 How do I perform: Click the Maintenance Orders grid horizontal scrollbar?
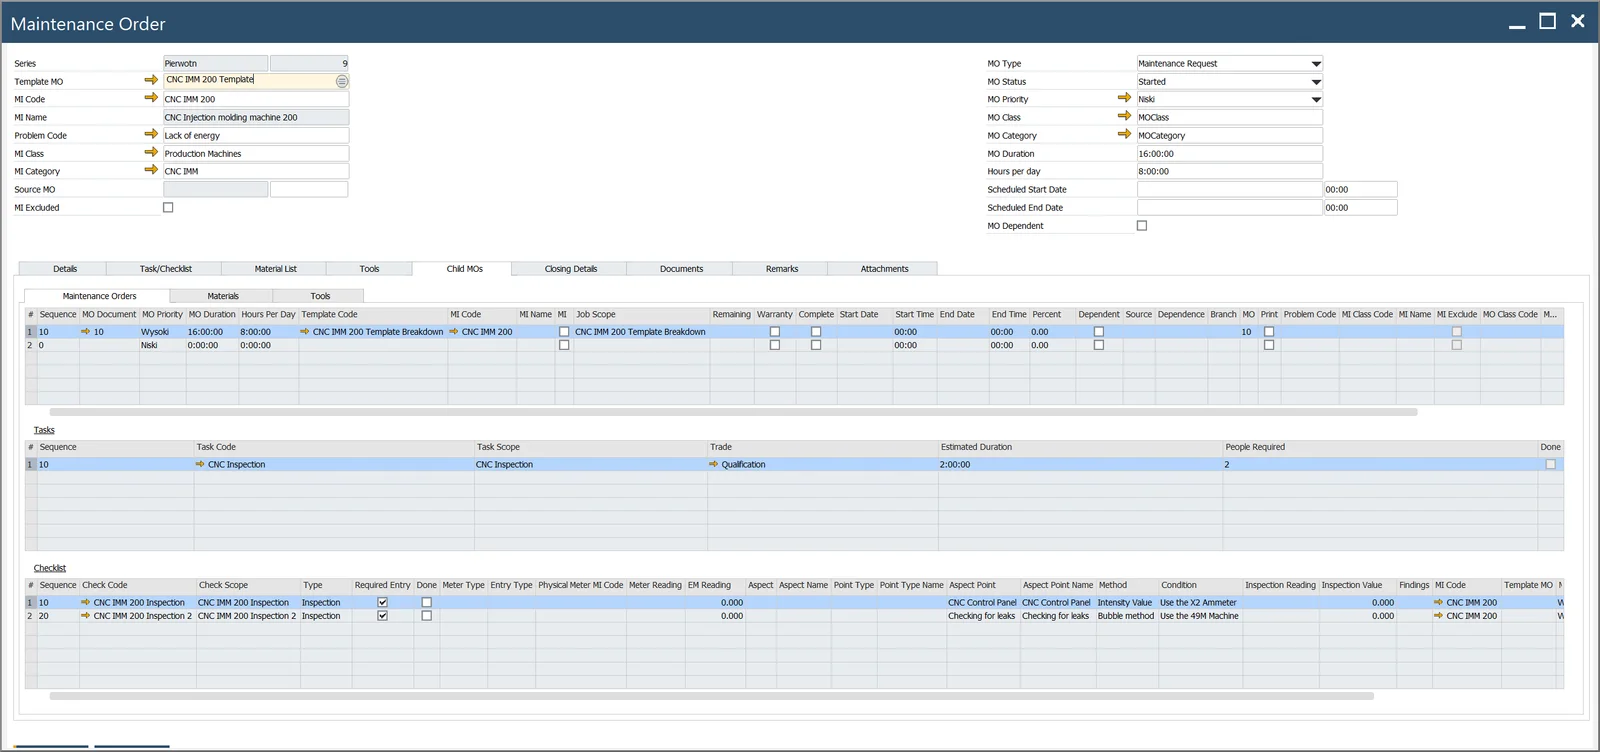pos(733,412)
